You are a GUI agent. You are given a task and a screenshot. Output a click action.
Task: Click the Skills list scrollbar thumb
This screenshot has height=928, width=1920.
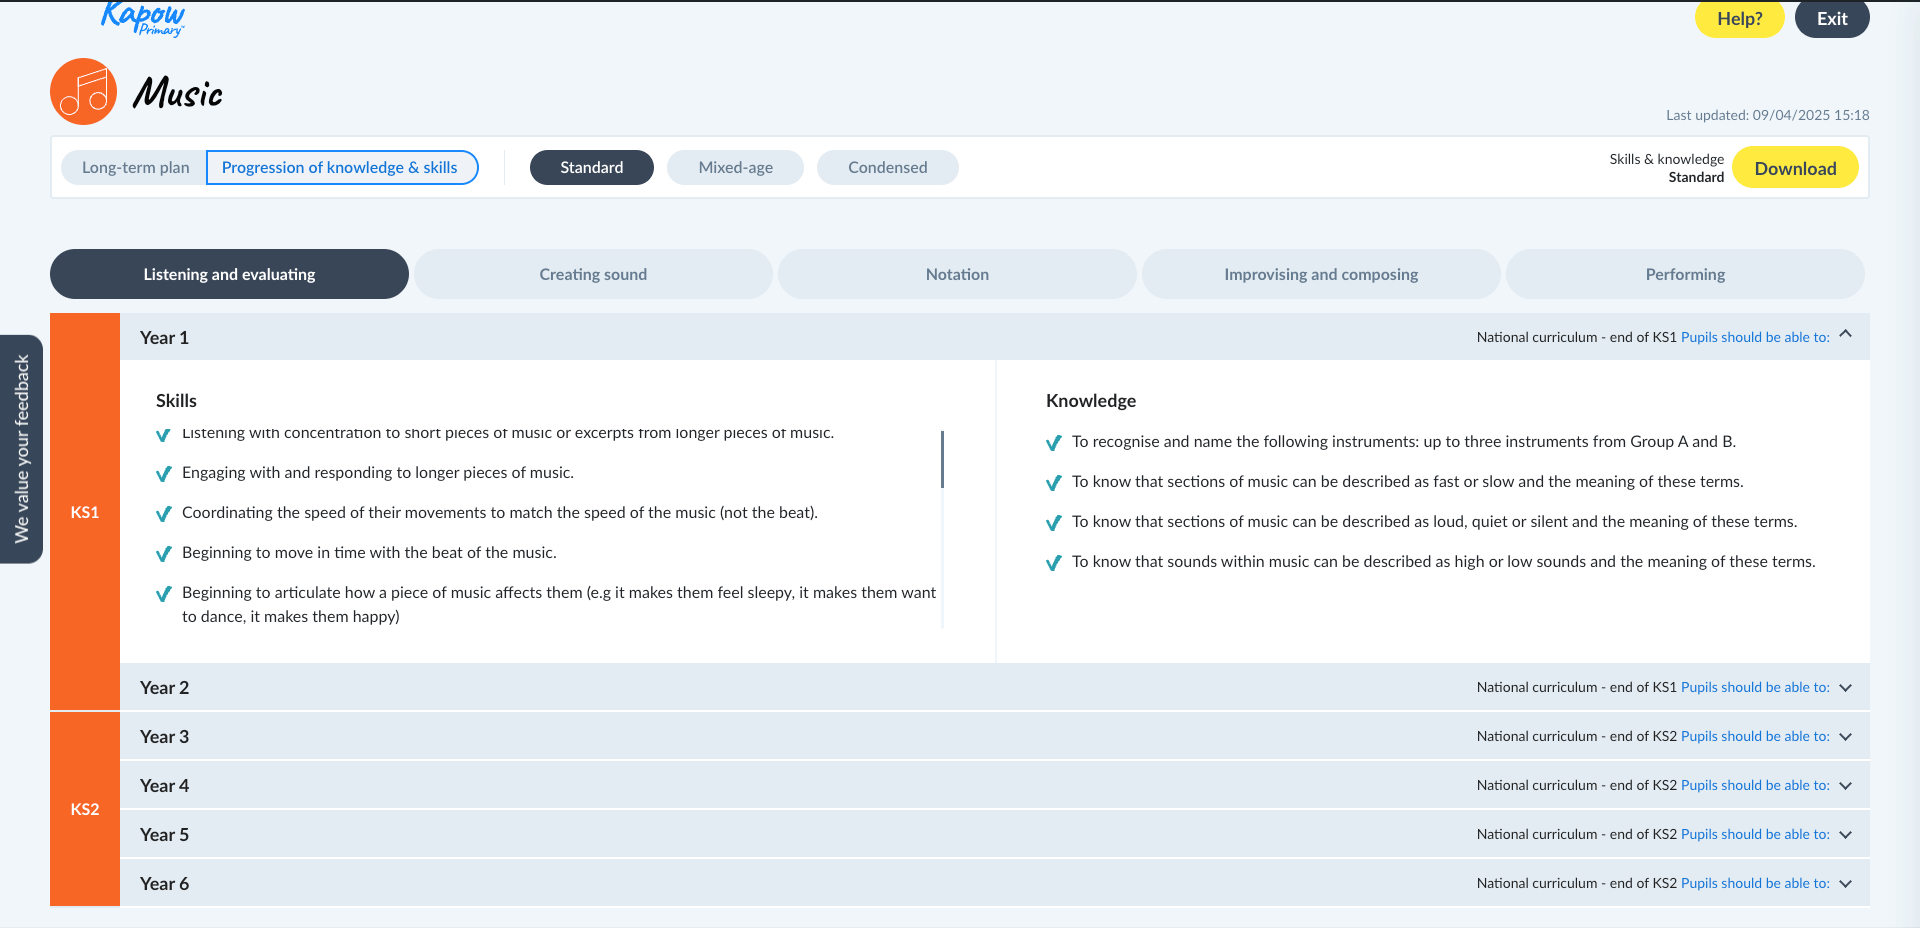pos(942,459)
